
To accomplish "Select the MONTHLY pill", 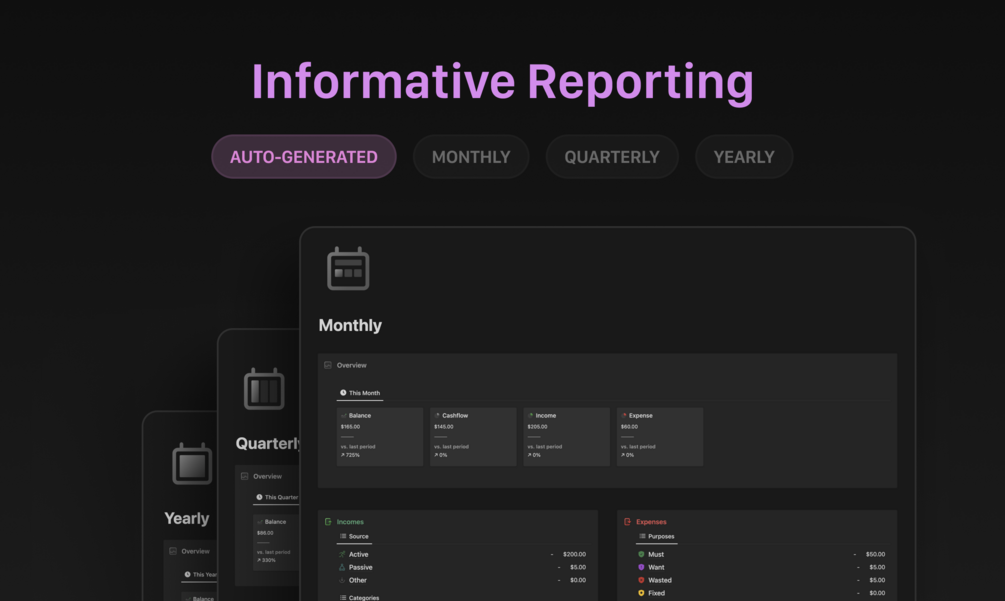I will pos(471,156).
